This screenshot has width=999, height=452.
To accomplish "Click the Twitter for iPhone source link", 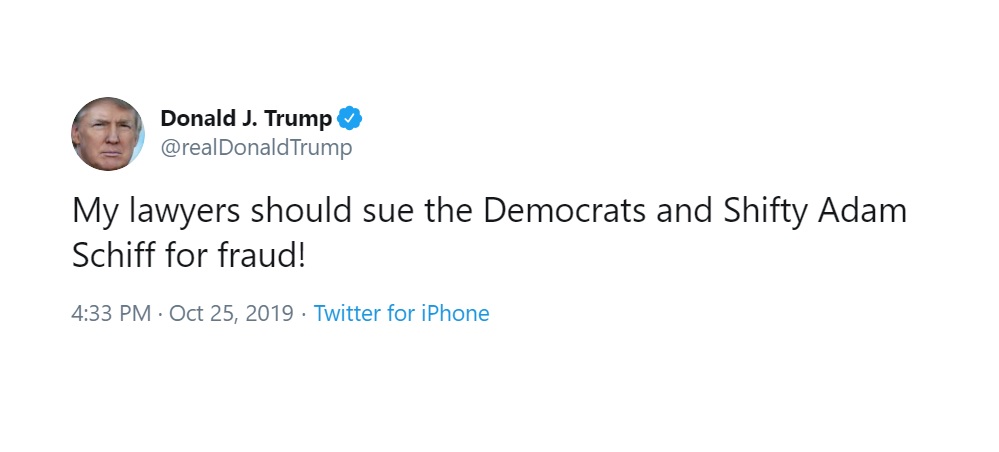I will [x=401, y=313].
